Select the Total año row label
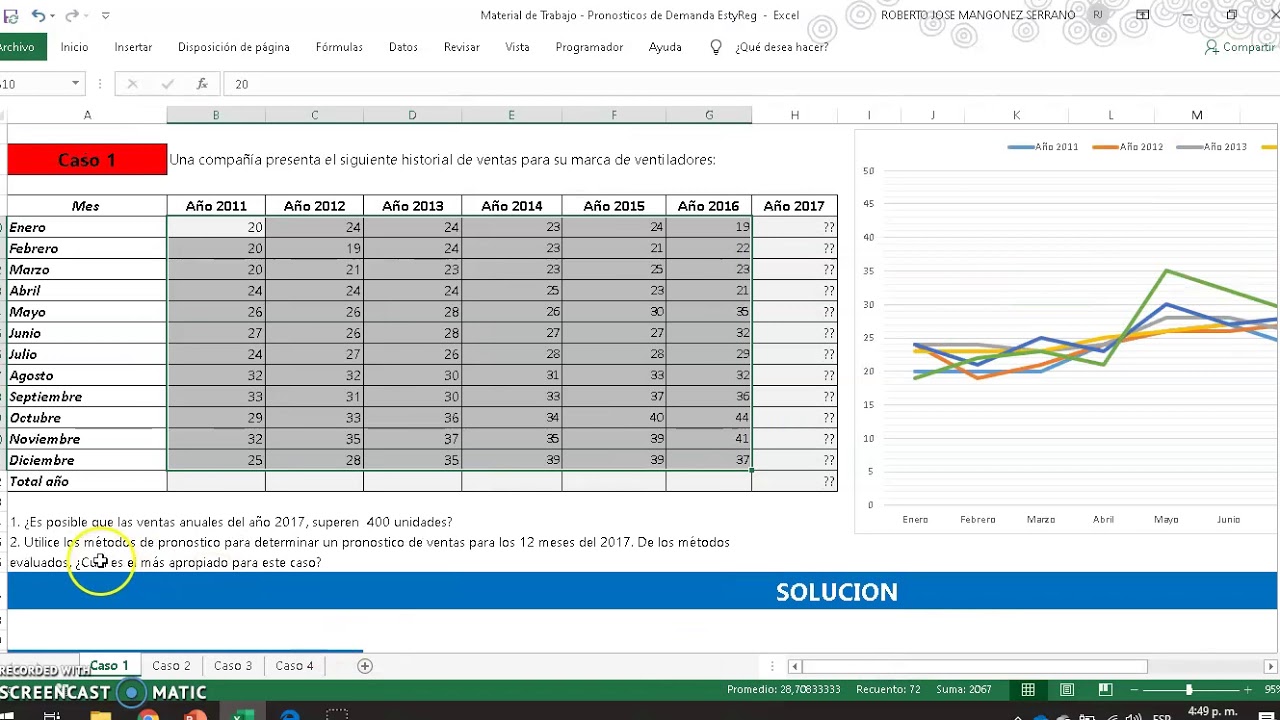The height and width of the screenshot is (720, 1280). 87,481
